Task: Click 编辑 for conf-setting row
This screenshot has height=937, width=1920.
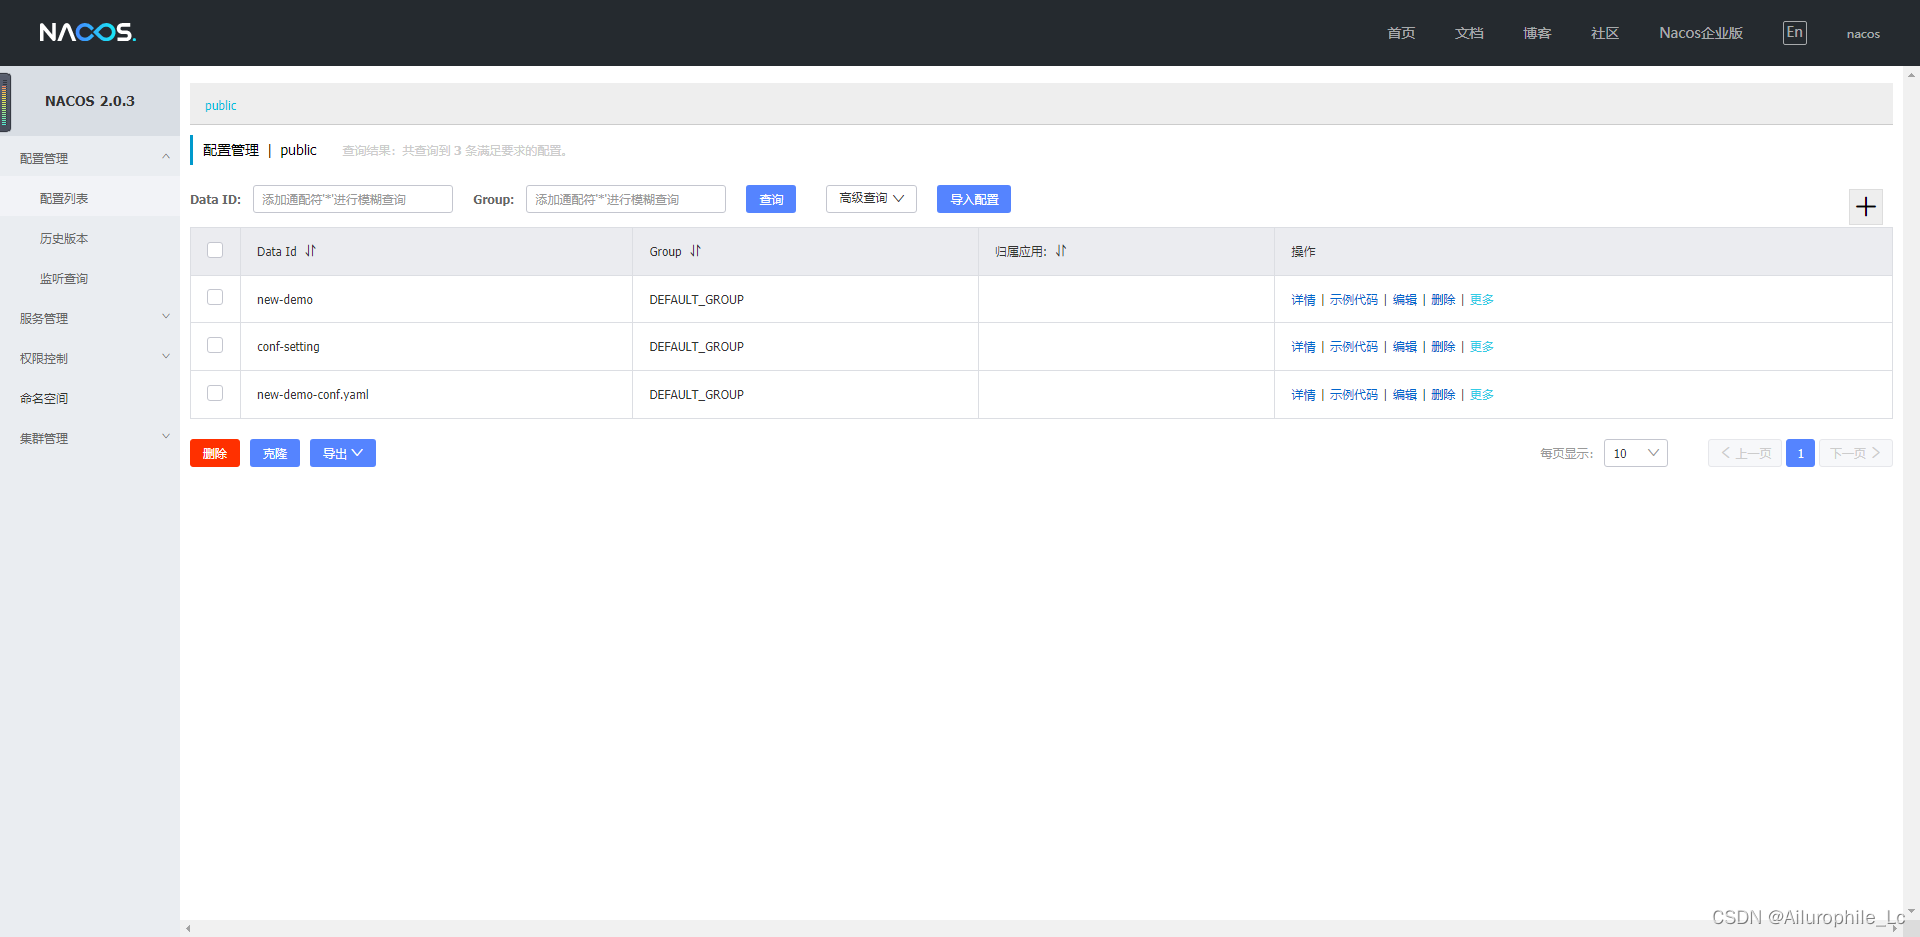Action: [x=1405, y=347]
